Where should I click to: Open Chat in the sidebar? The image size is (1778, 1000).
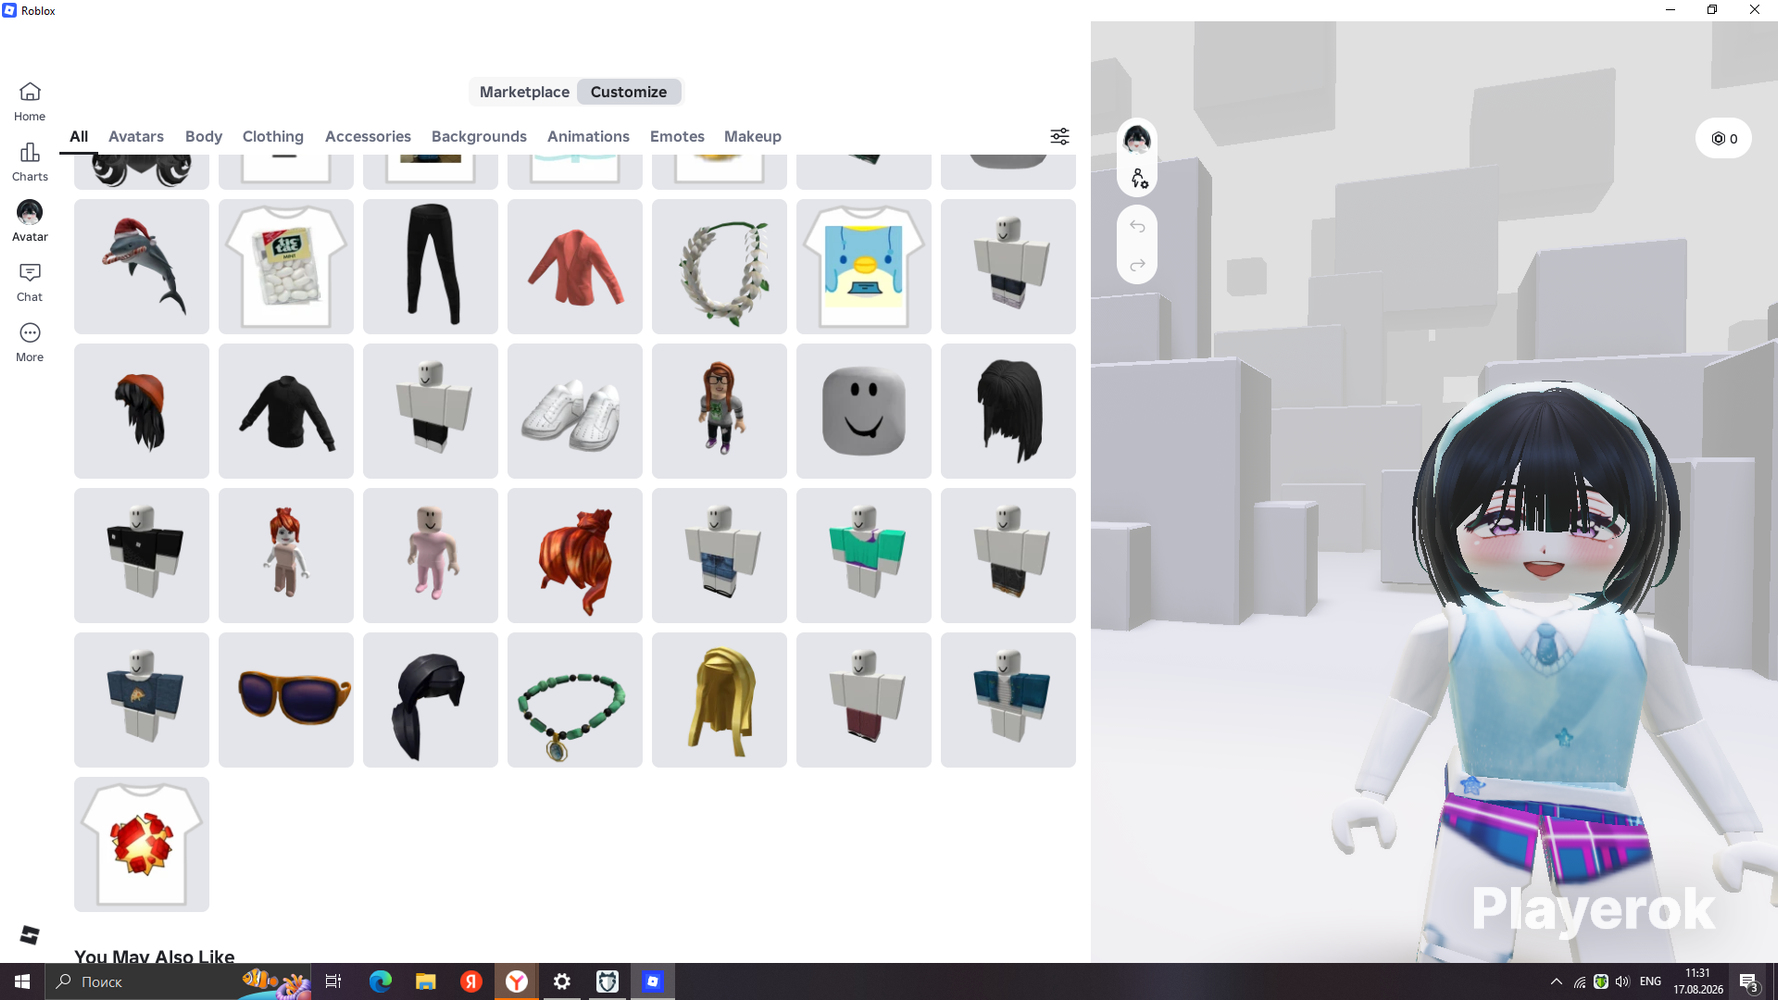point(30,282)
